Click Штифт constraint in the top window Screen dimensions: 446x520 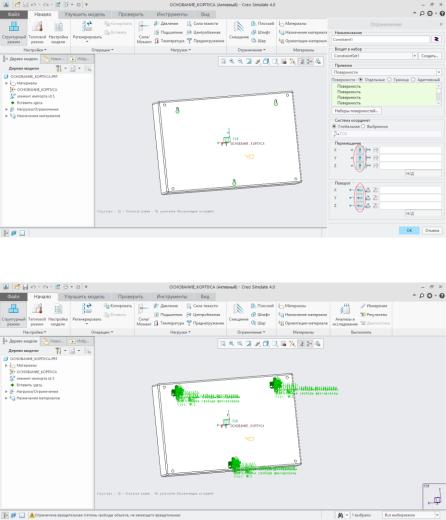coord(261,32)
